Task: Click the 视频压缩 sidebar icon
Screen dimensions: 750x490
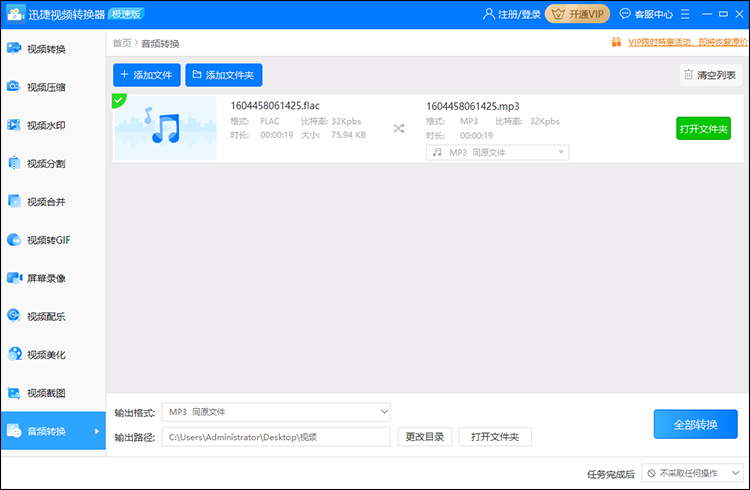Action: click(14, 87)
